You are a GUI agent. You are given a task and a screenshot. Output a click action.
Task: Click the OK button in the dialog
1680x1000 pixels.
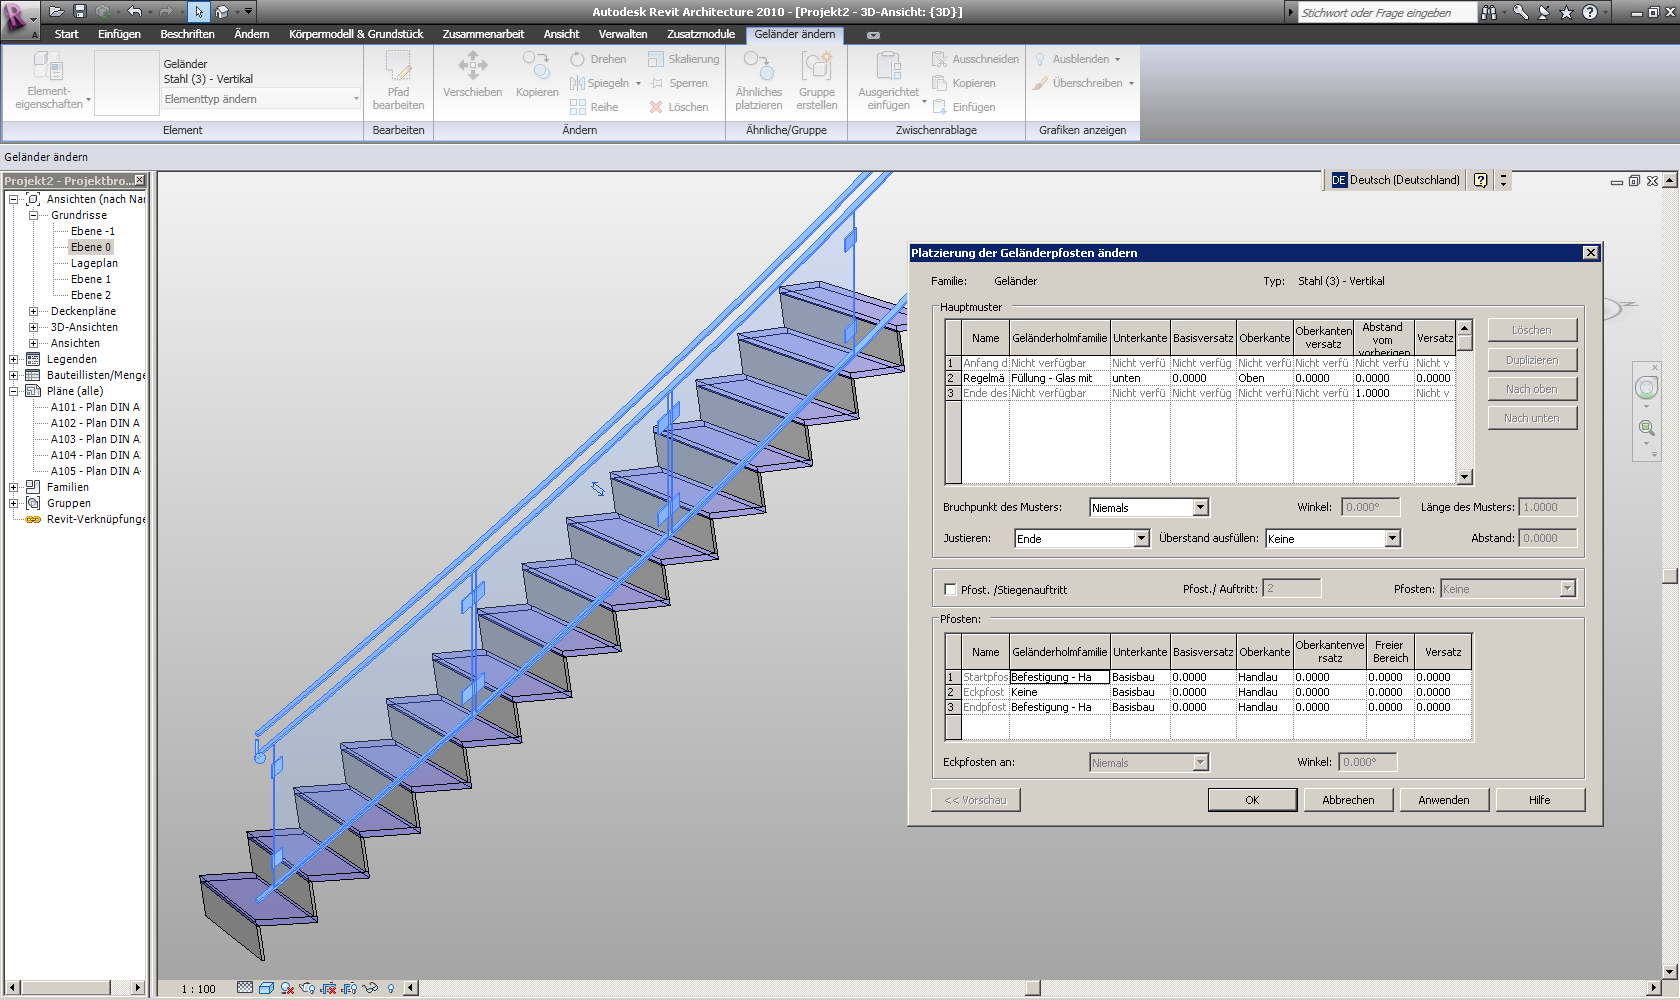point(1252,800)
